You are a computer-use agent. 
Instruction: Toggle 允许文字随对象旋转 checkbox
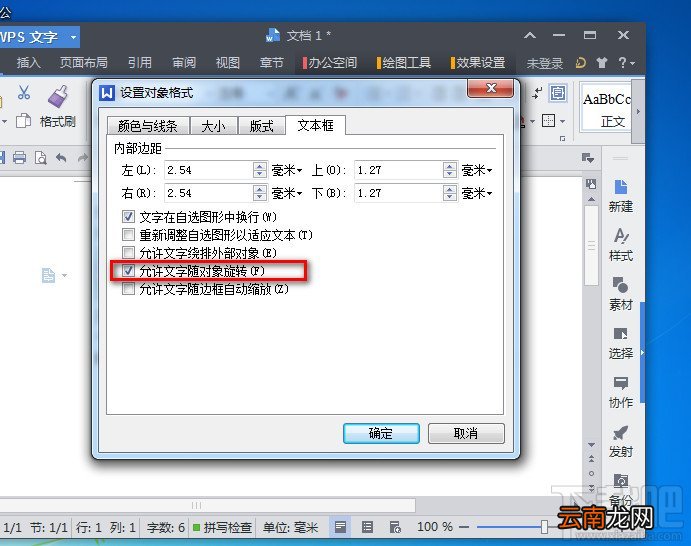pos(128,271)
